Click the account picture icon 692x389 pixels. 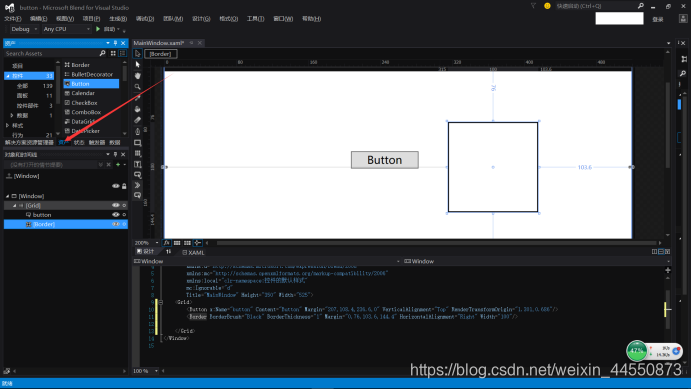(x=683, y=19)
